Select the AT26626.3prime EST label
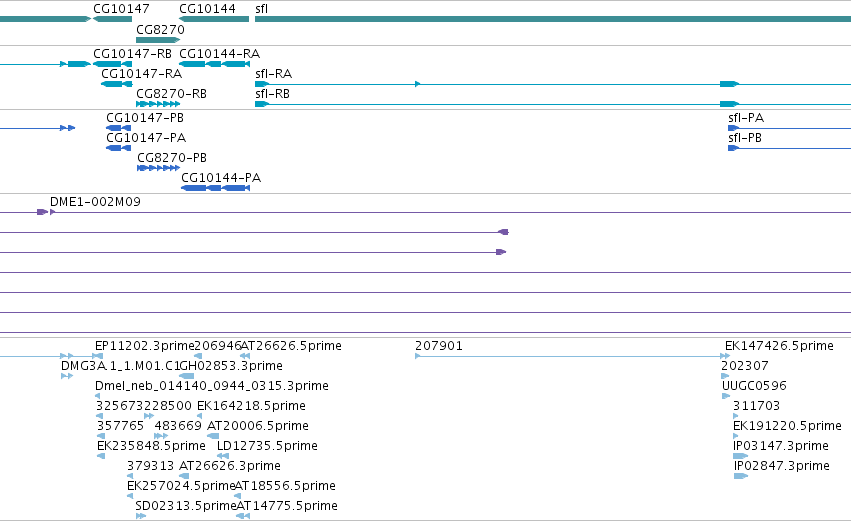Viewport: 851px width, 521px height. point(230,466)
